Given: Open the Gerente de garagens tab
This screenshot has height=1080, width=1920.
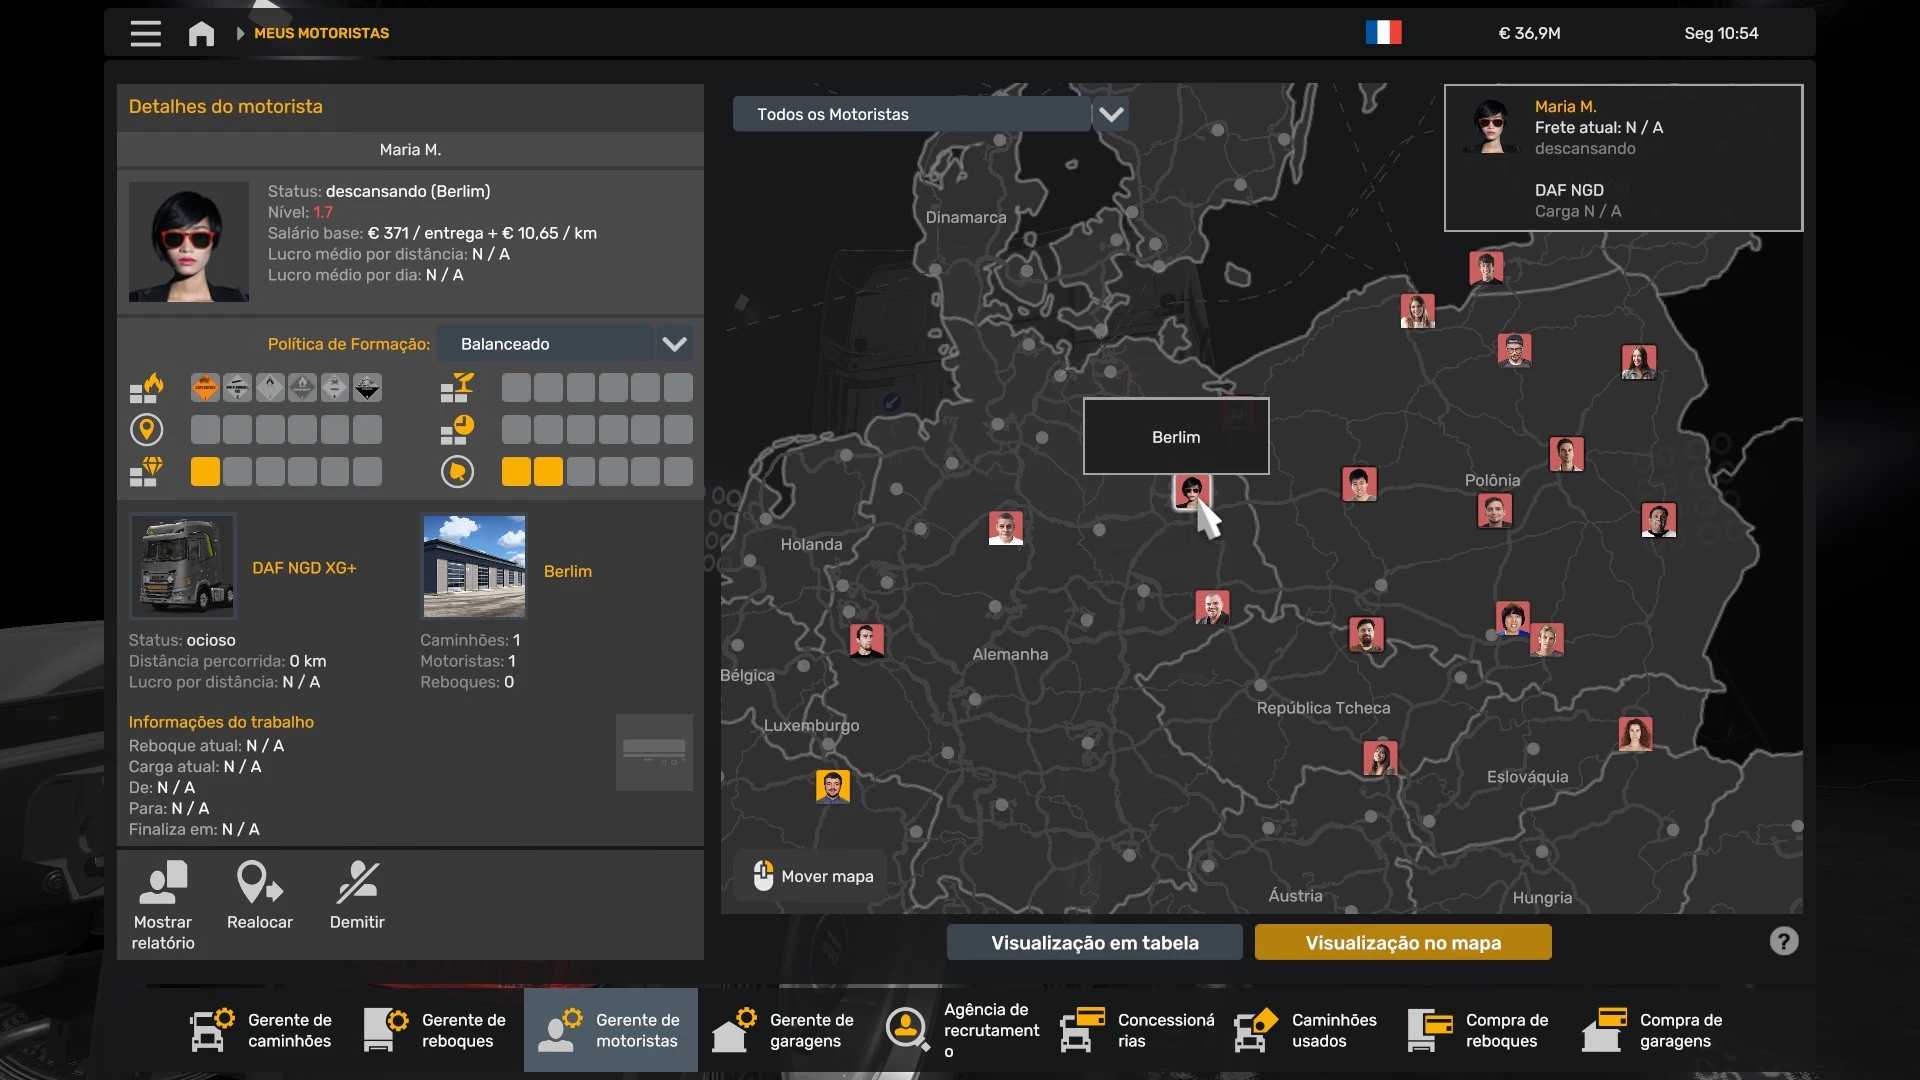Looking at the screenshot, I should 784,1030.
